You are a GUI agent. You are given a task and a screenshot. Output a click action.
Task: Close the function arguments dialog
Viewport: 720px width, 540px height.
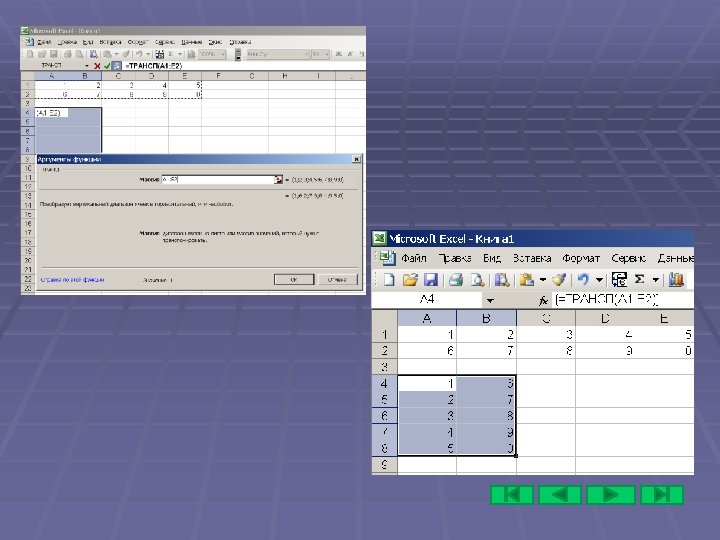pos(356,159)
